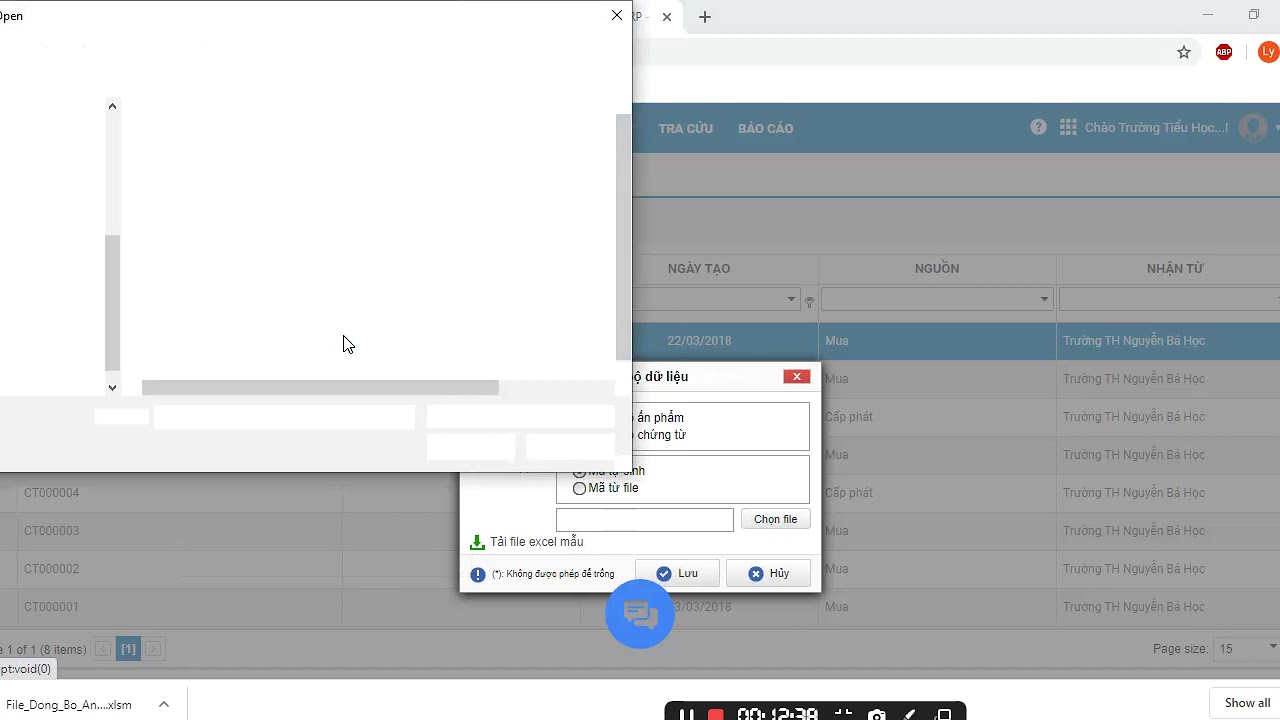Take a snapshot with the camera icon
This screenshot has height=720, width=1280.
point(877,715)
